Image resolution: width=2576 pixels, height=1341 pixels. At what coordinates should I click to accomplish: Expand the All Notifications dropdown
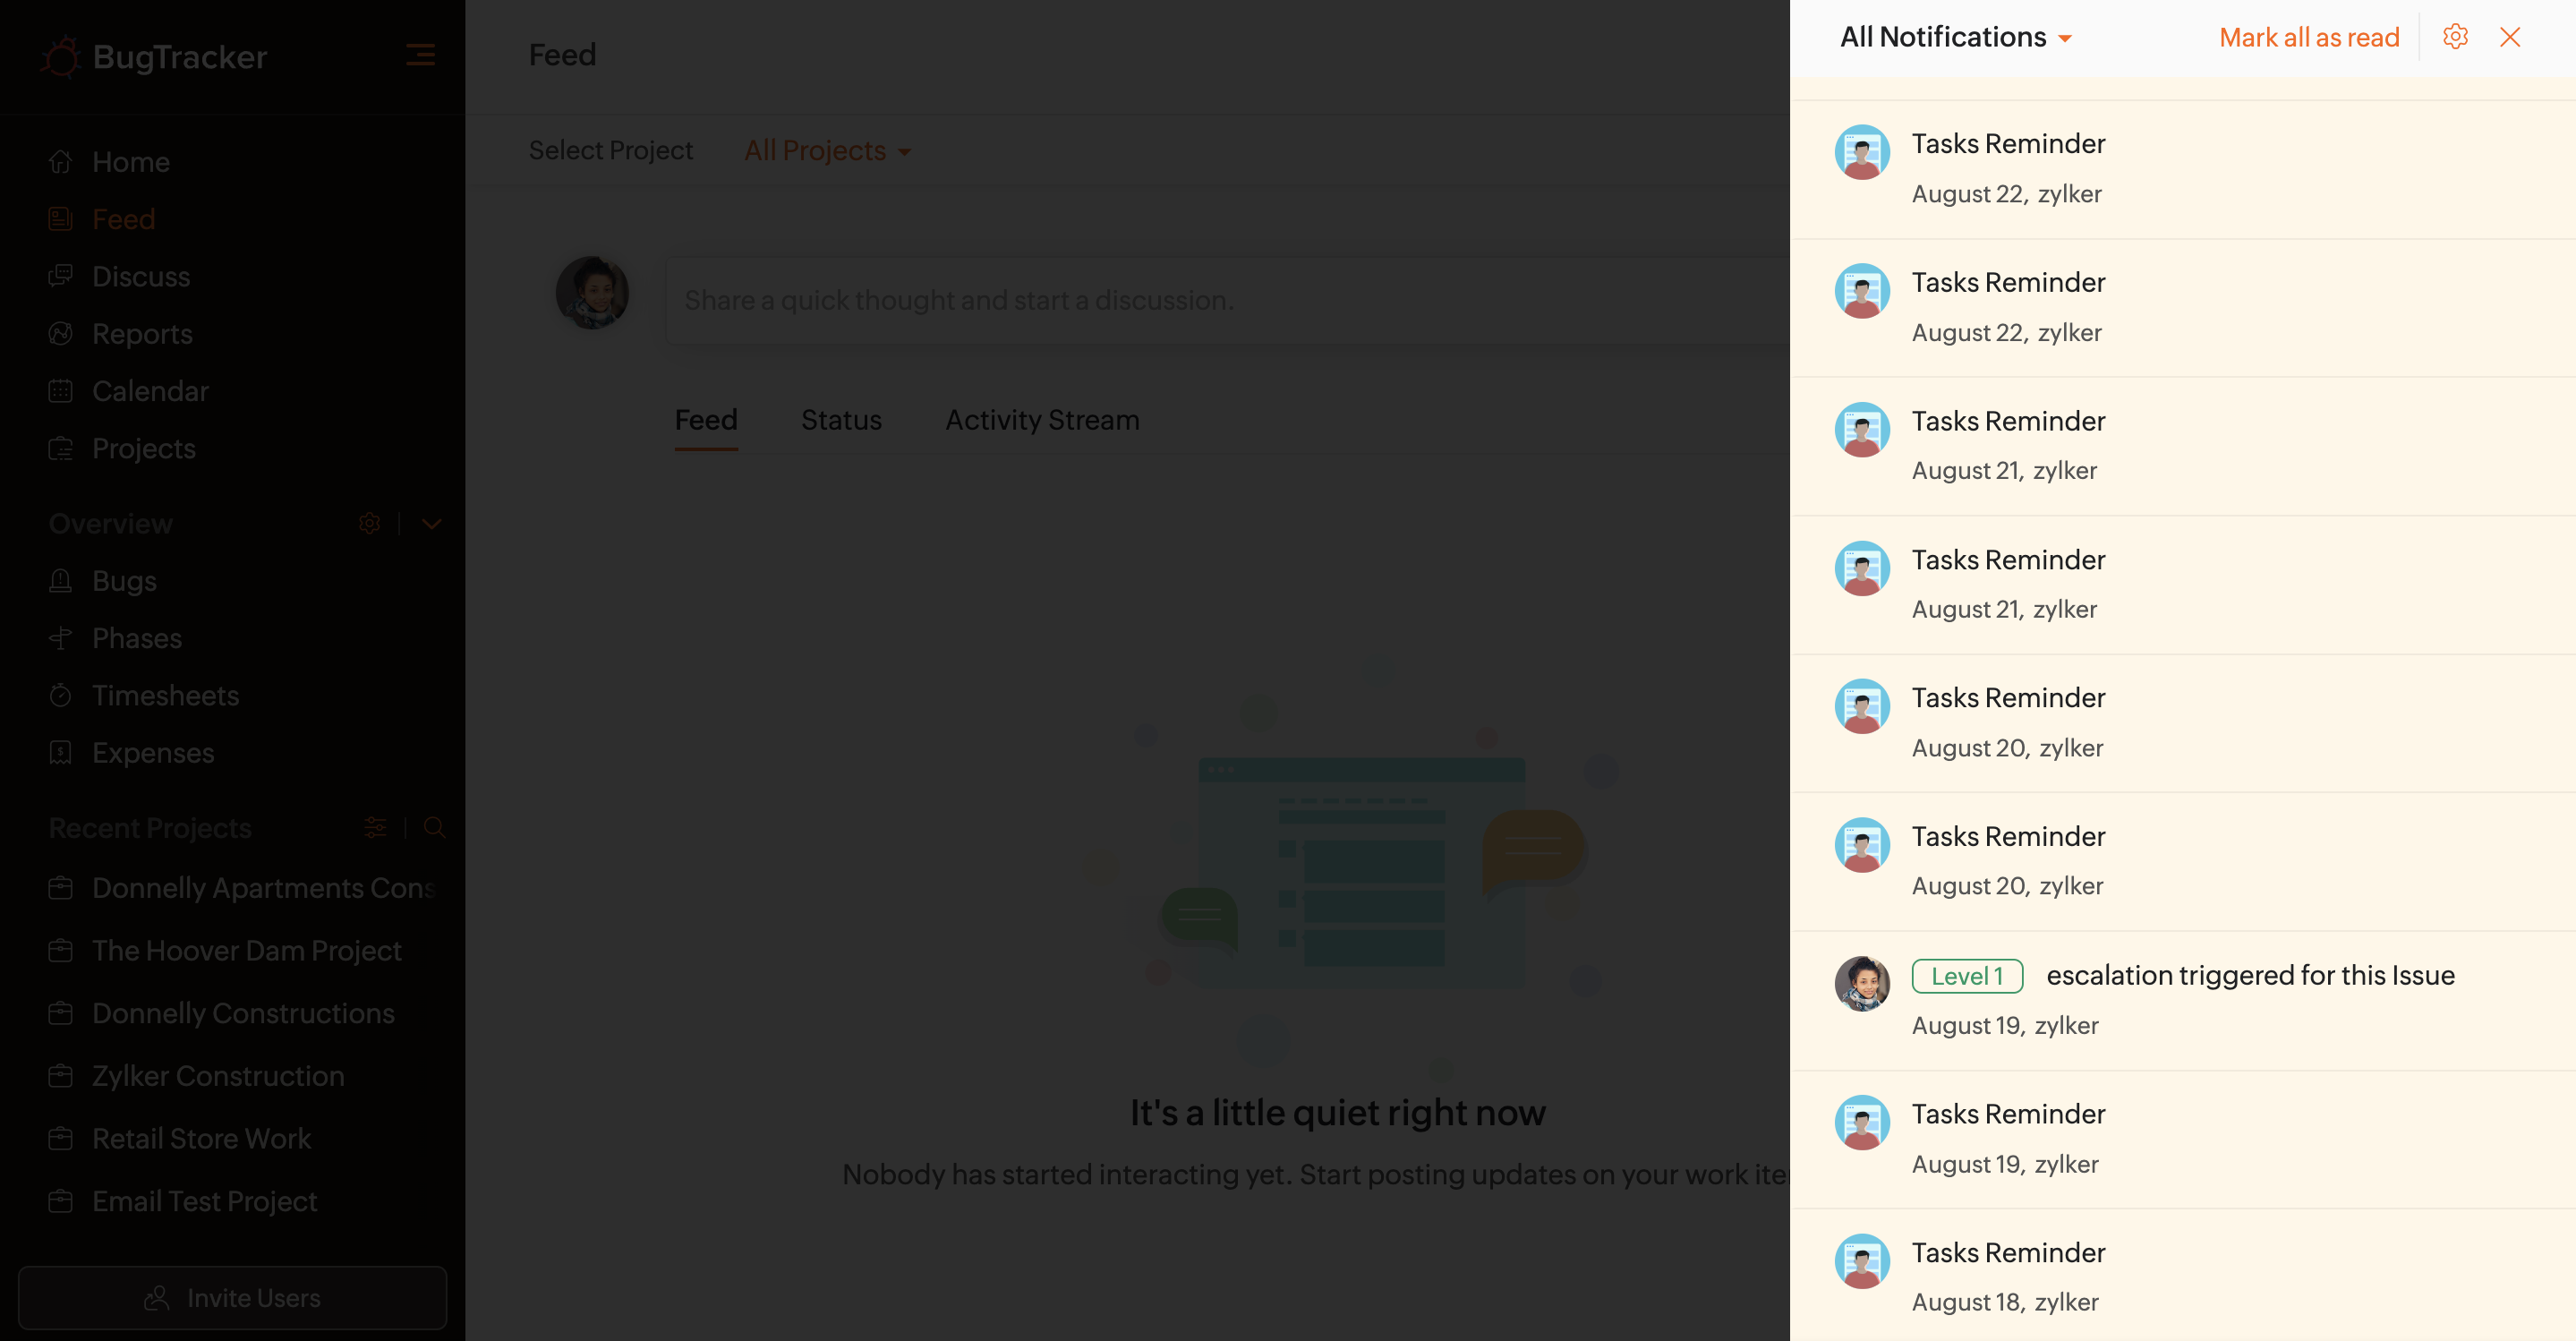pyautogui.click(x=1955, y=37)
